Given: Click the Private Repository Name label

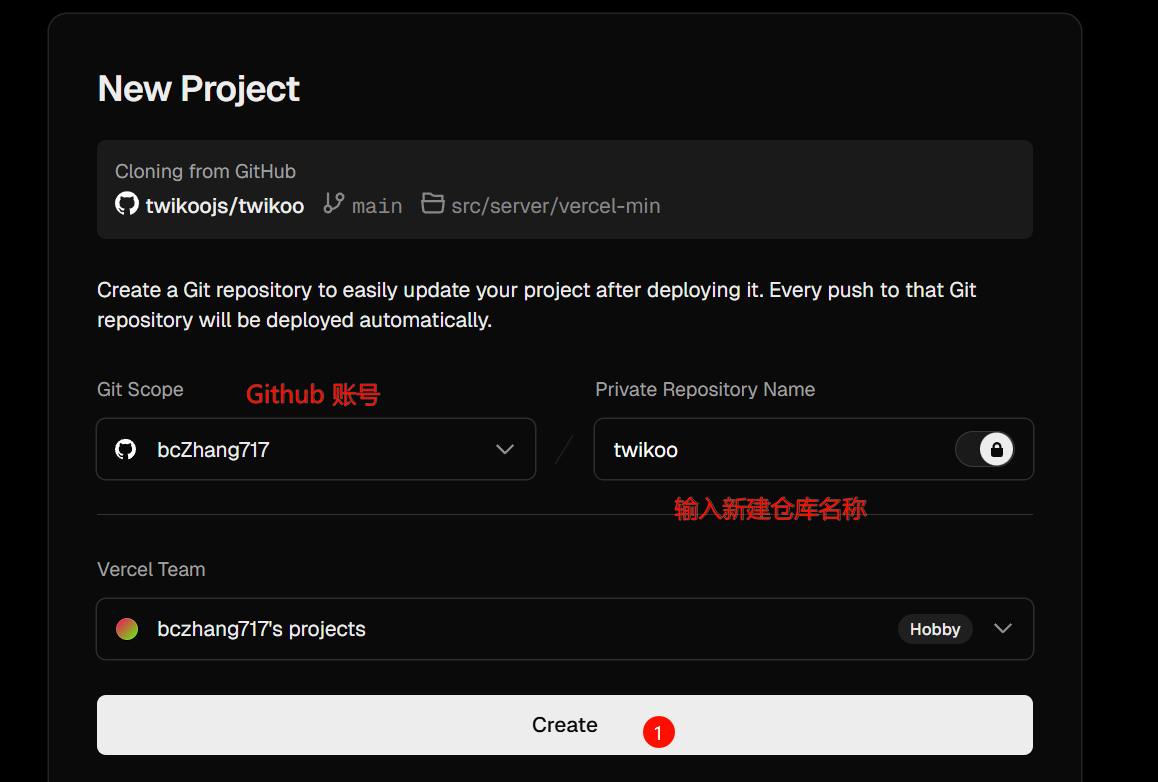Looking at the screenshot, I should click(x=705, y=389).
